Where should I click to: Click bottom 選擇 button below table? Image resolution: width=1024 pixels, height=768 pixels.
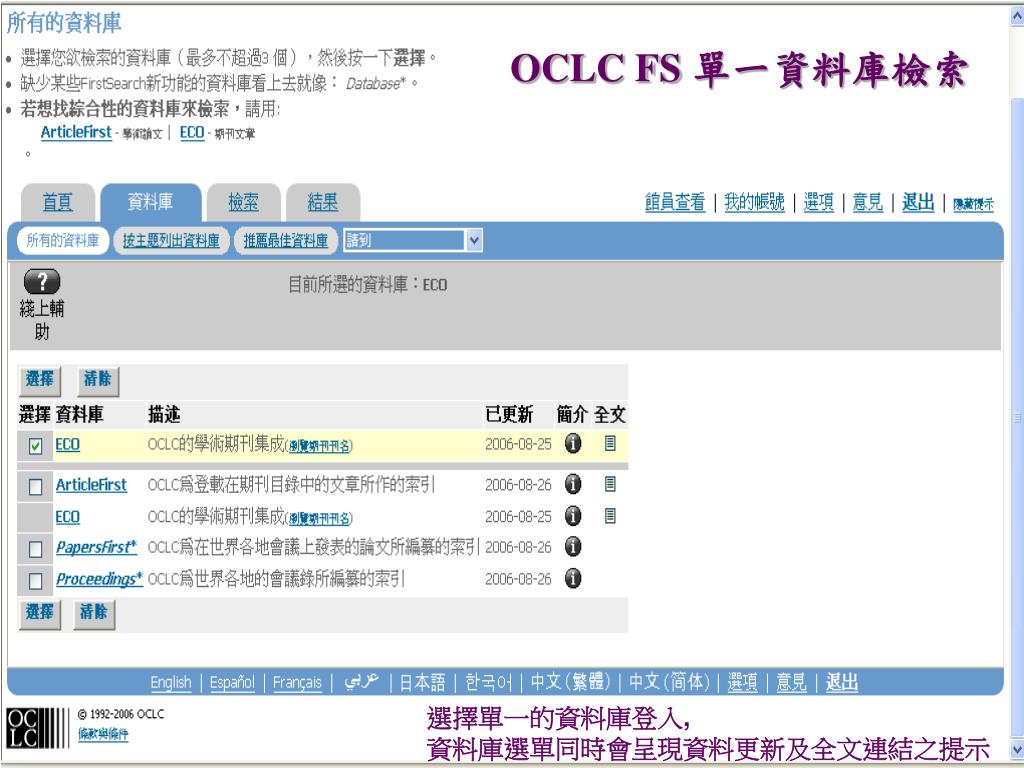[x=40, y=613]
